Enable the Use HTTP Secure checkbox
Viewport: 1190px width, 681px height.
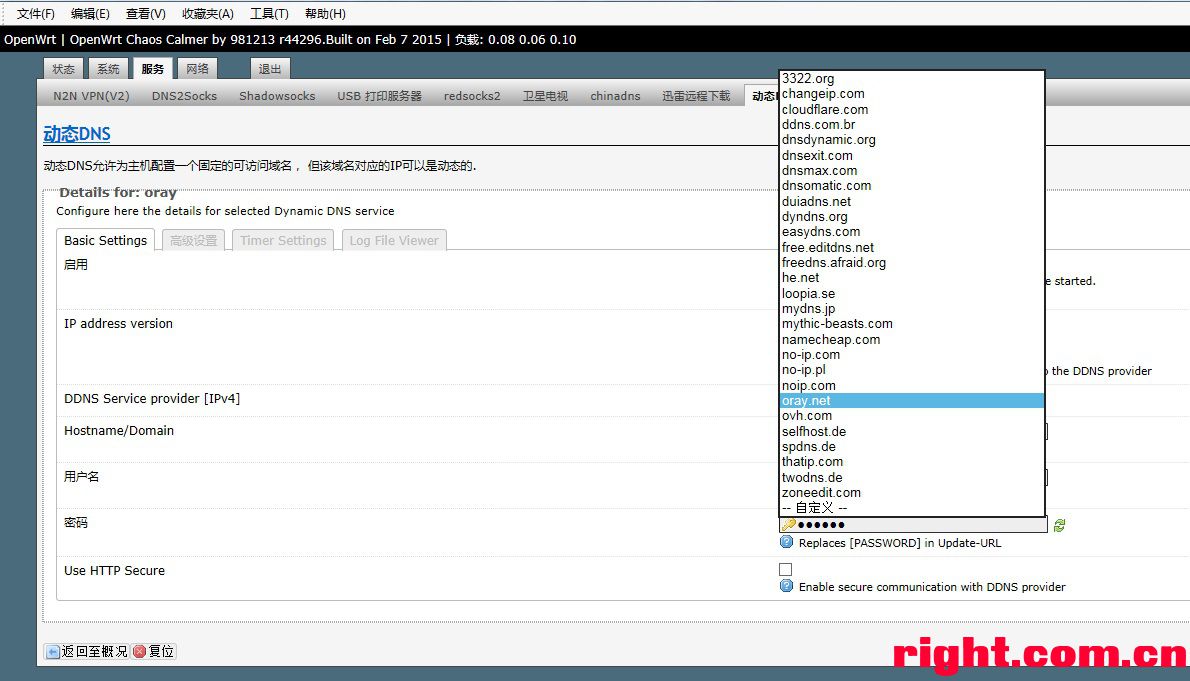point(785,569)
